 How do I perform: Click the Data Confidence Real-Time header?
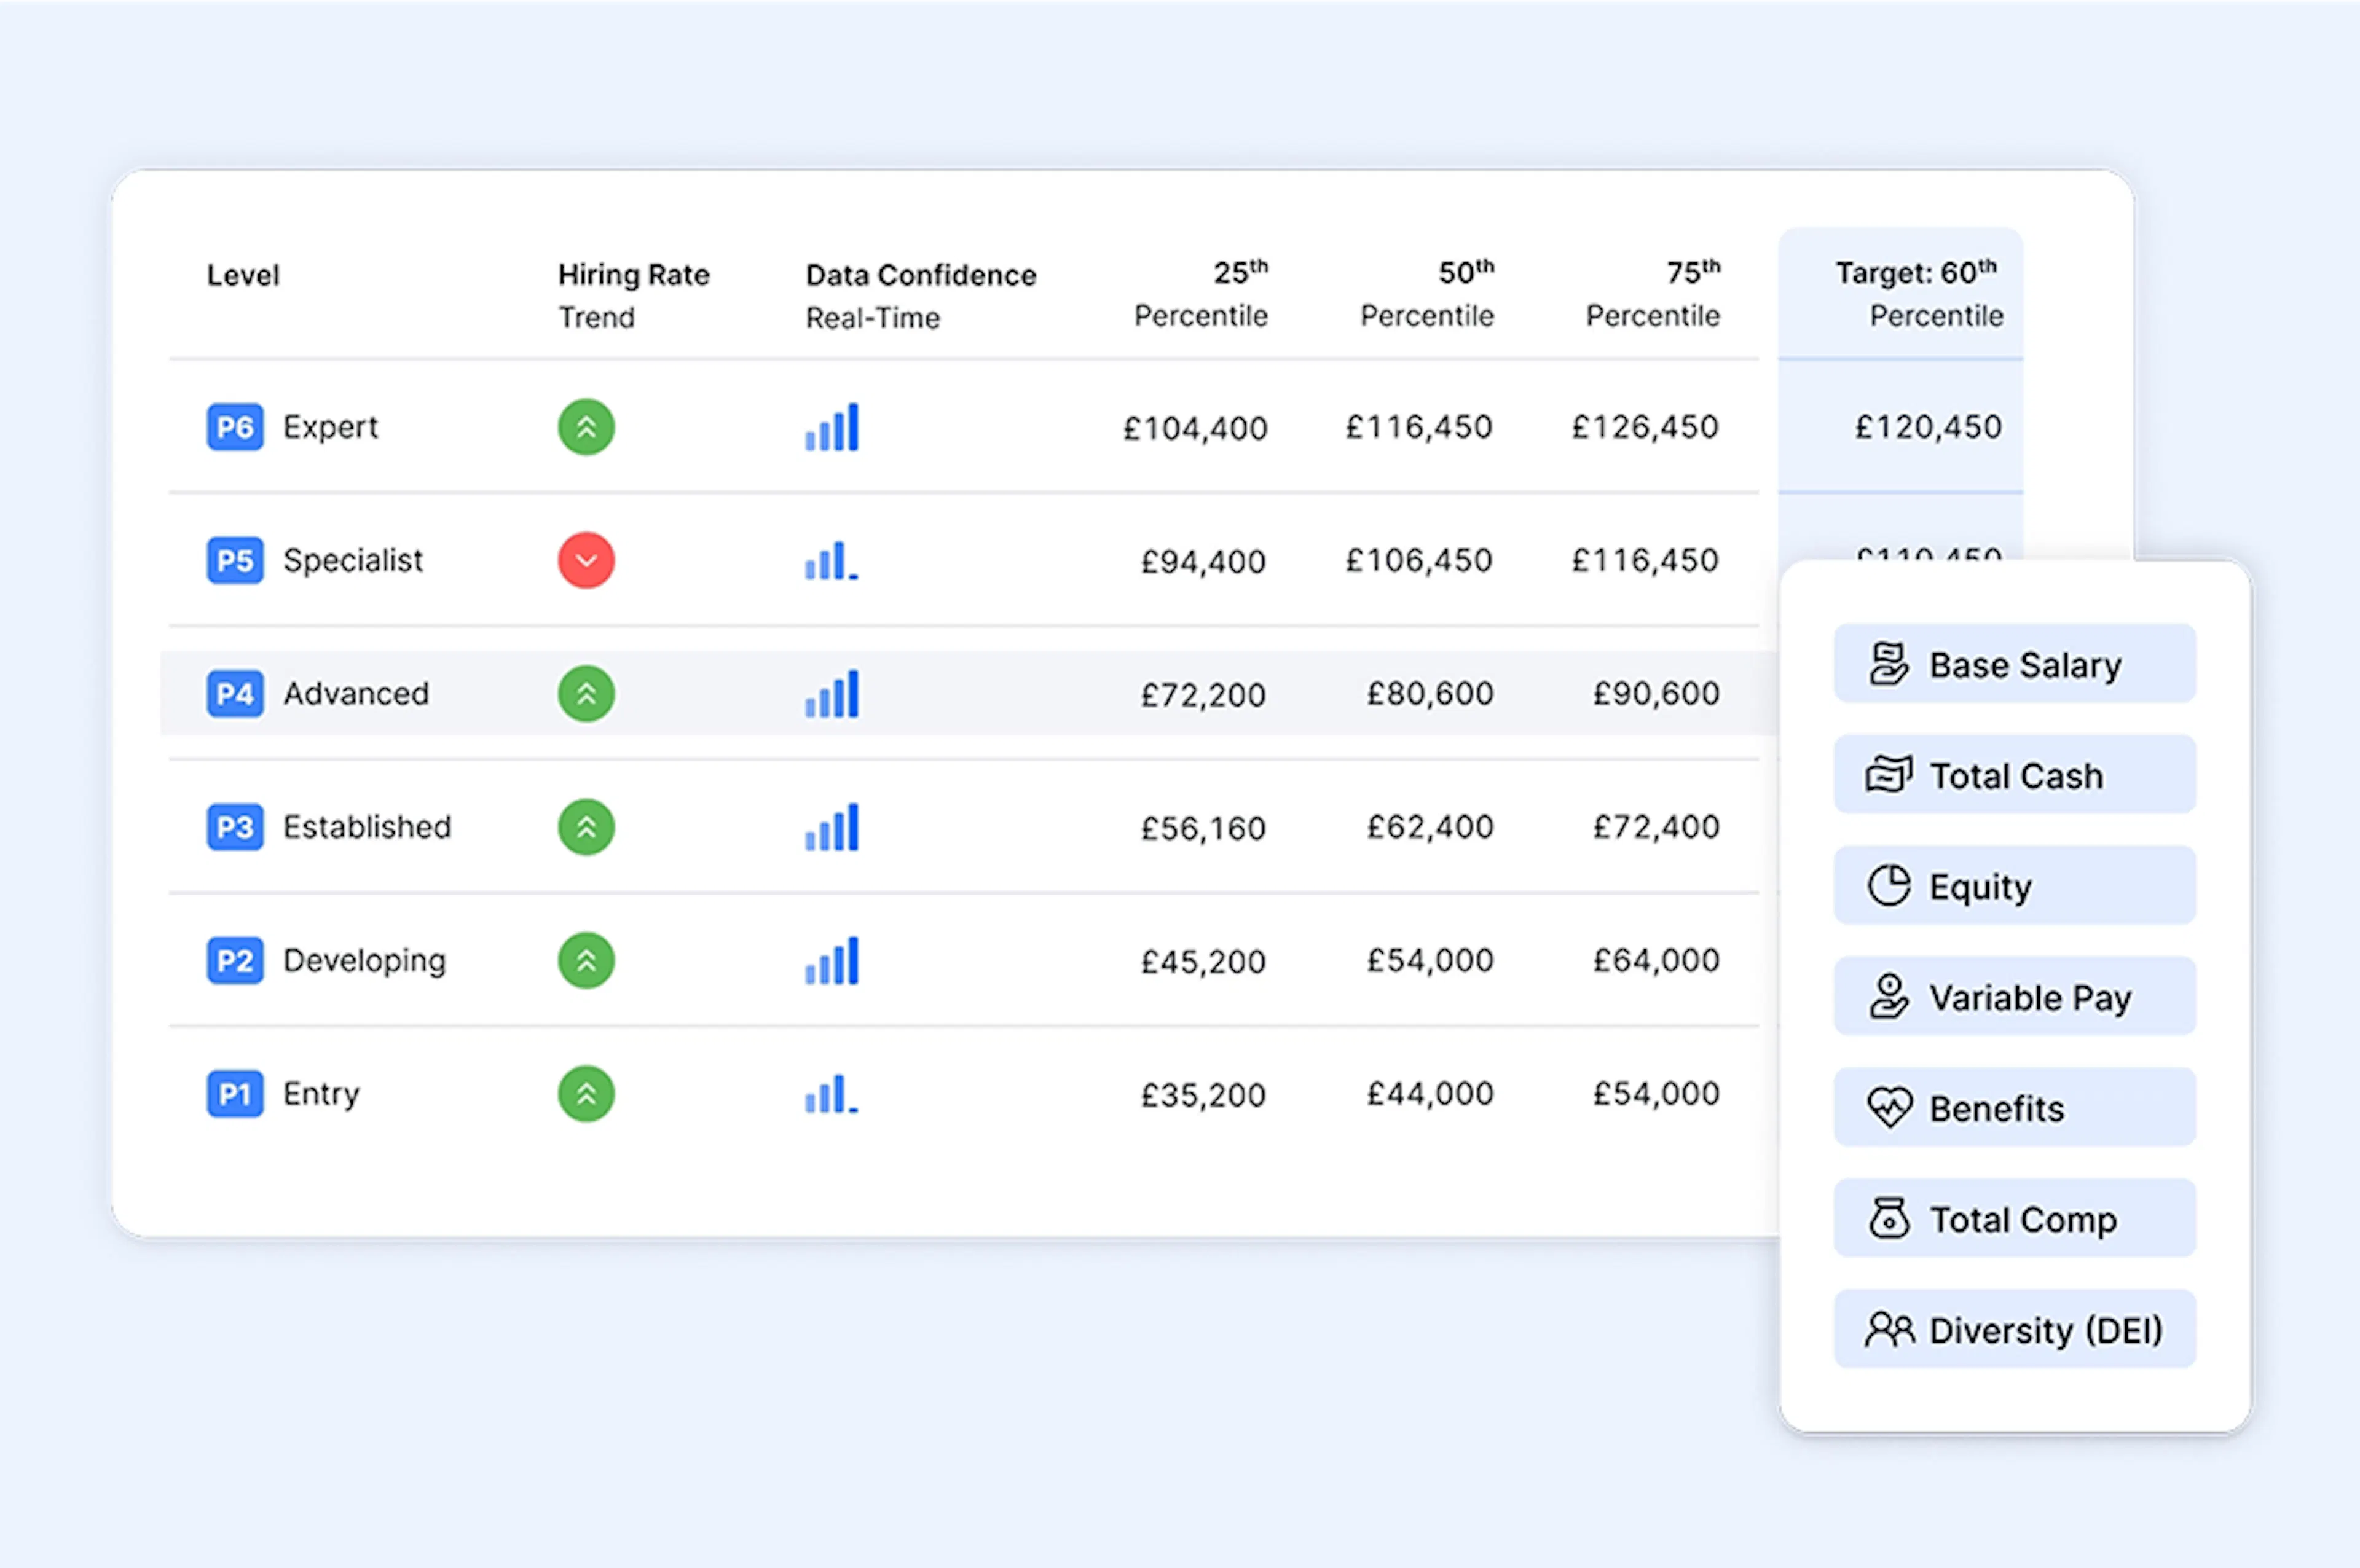coord(921,295)
